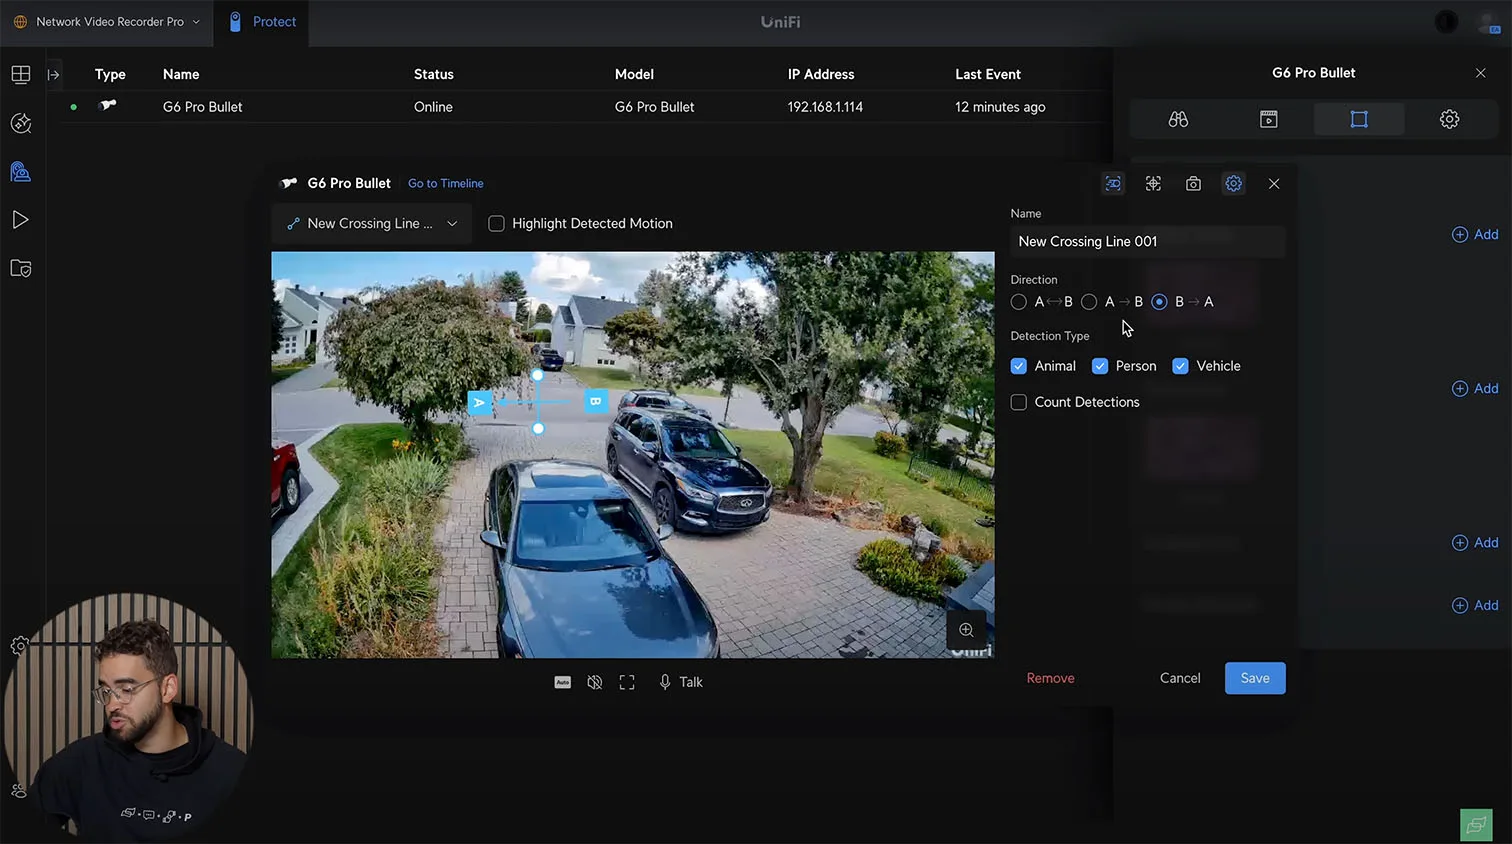The width and height of the screenshot is (1512, 844).
Task: Click the blue gear icon in viewer toolbar
Action: pos(1234,183)
